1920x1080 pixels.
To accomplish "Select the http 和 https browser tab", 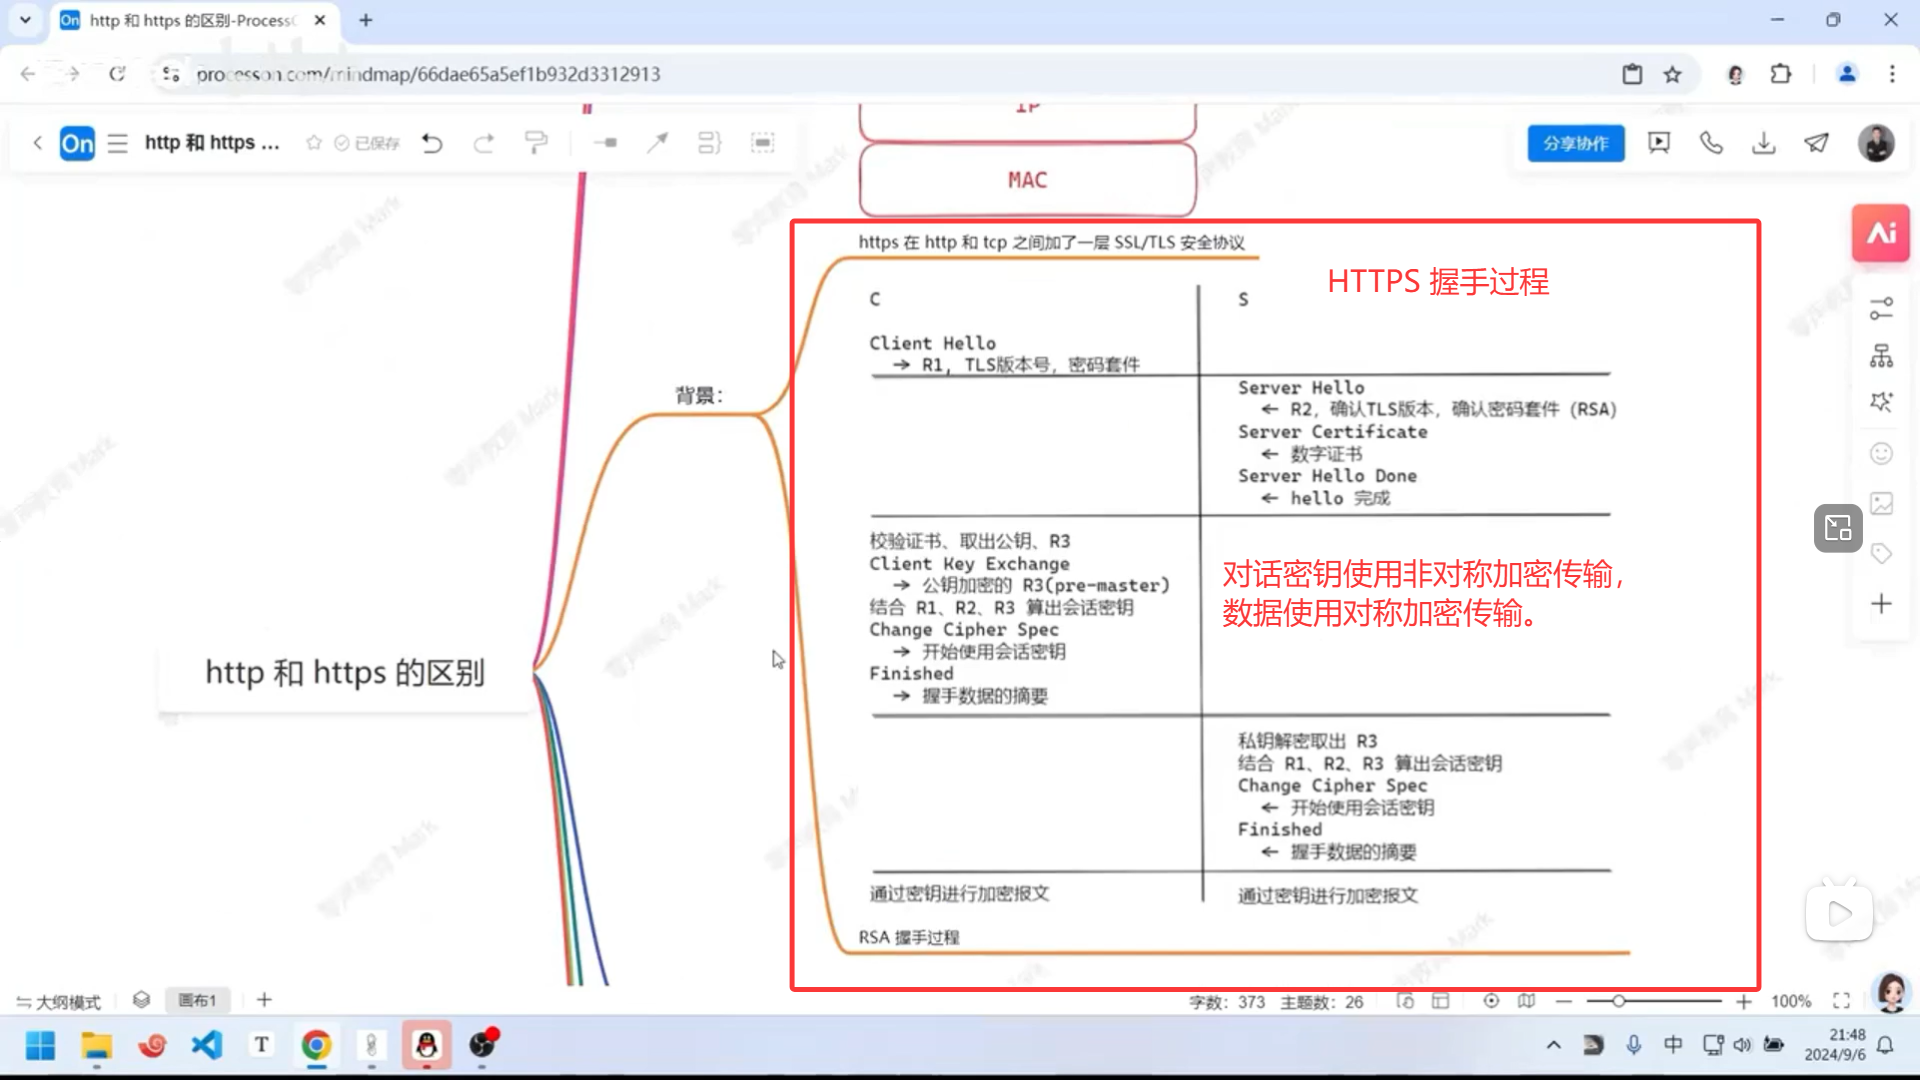I will pos(190,20).
